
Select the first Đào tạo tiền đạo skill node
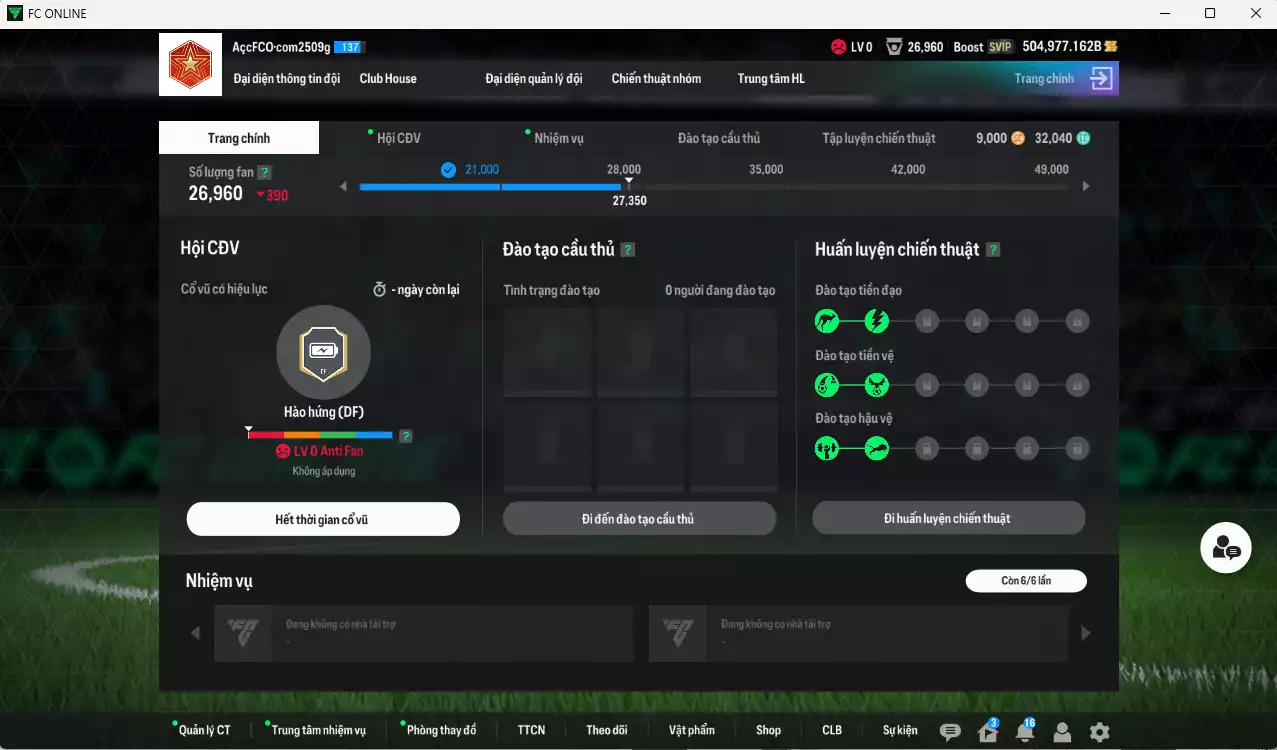click(826, 321)
